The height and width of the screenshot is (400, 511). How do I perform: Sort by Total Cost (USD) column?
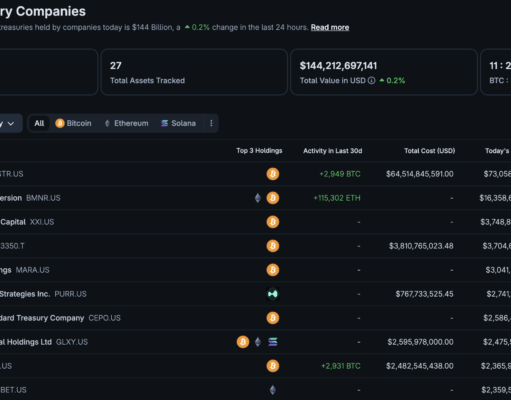[429, 151]
